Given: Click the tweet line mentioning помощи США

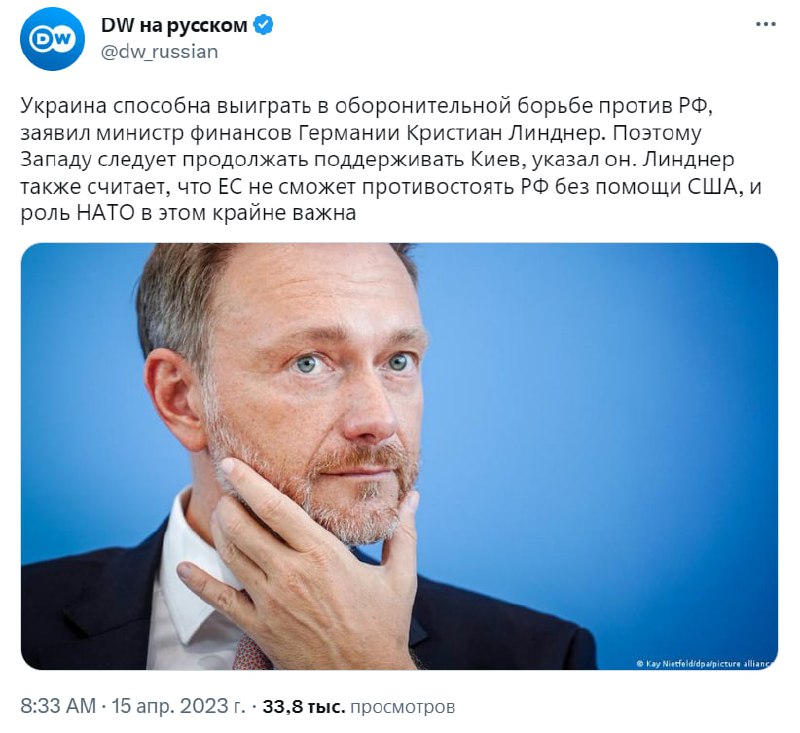Looking at the screenshot, I should pyautogui.click(x=391, y=187).
